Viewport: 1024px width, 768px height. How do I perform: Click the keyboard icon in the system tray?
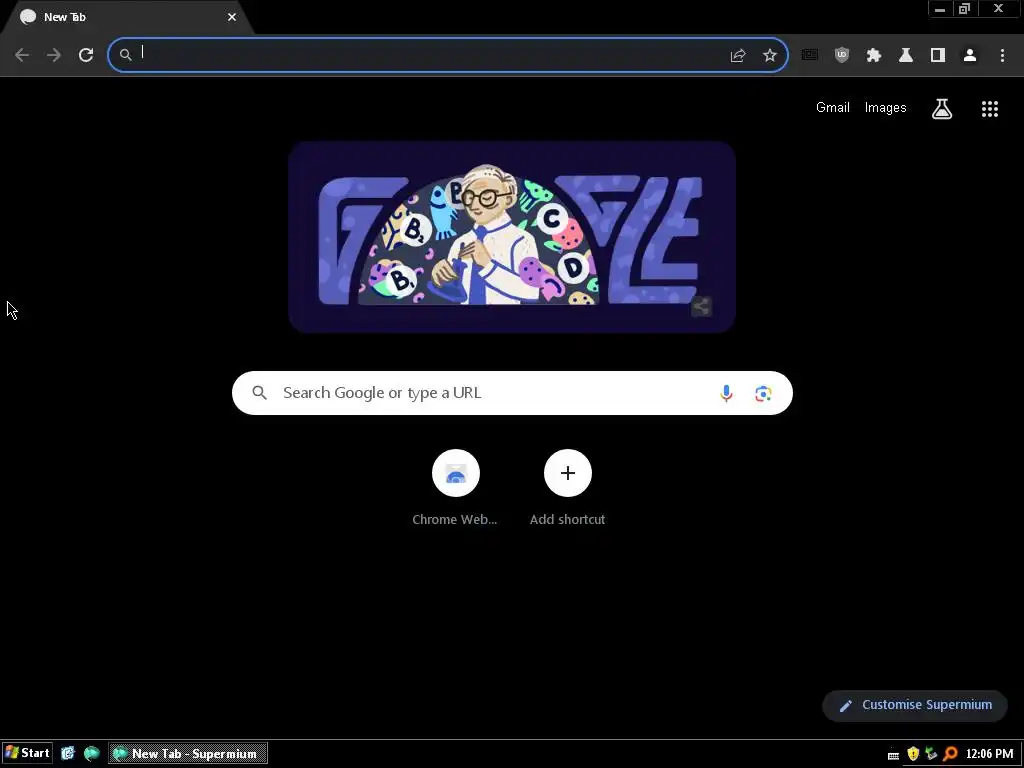[893, 756]
